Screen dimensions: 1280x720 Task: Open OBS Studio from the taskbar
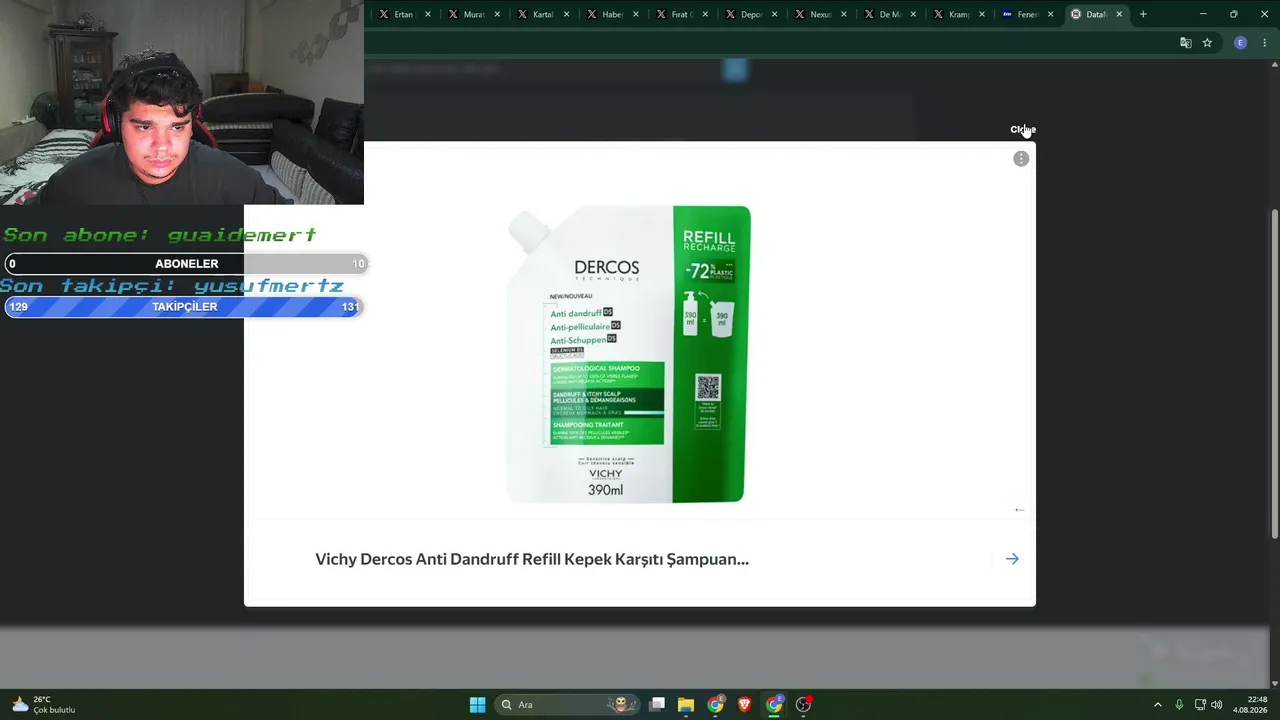click(x=803, y=705)
